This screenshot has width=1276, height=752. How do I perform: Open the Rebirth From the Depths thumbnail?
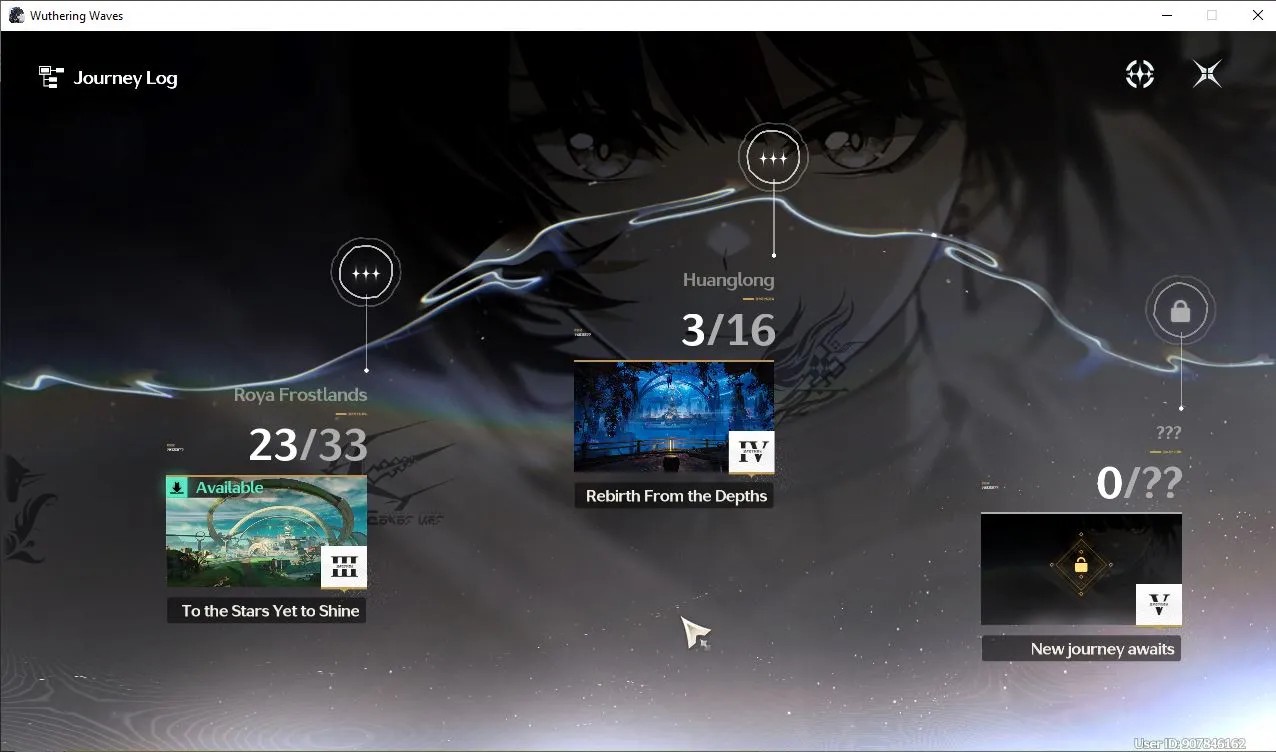pos(674,416)
